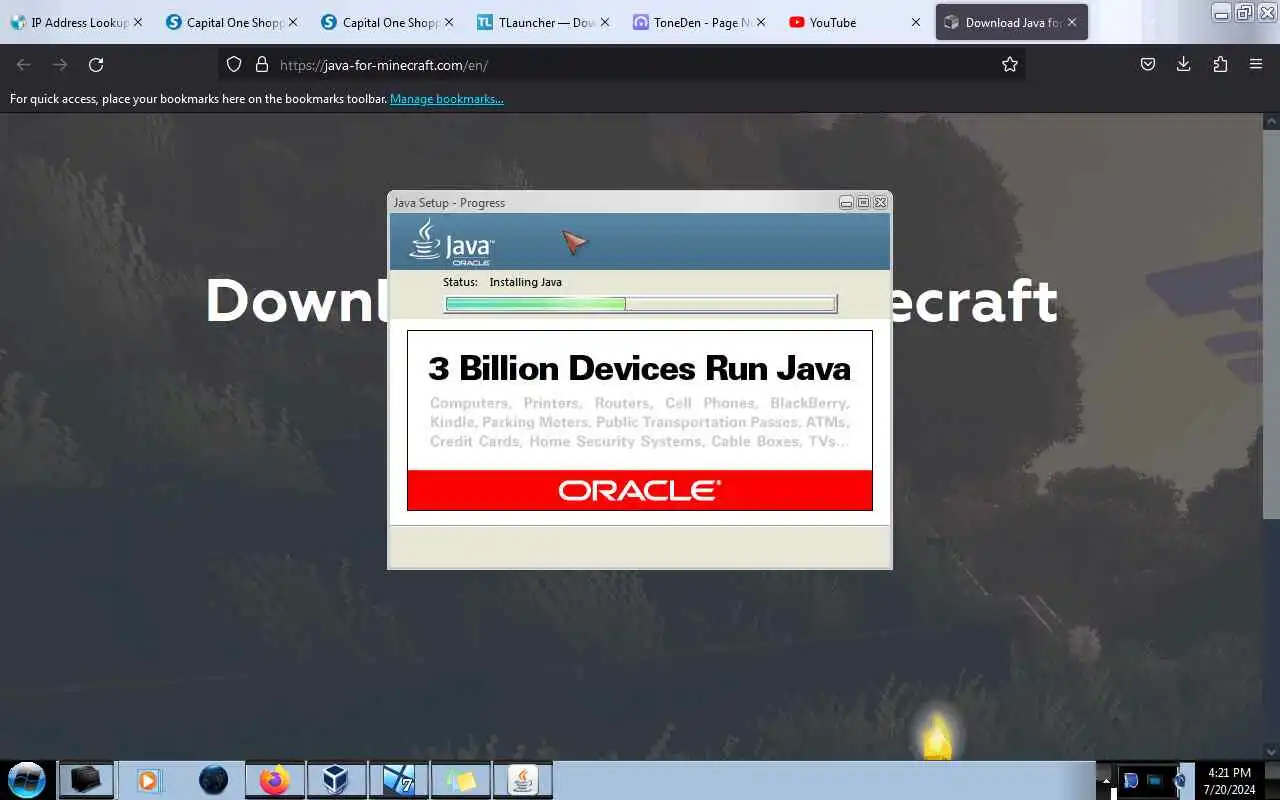The width and height of the screenshot is (1280, 800).
Task: Close the Download Java tab
Action: click(x=1071, y=22)
